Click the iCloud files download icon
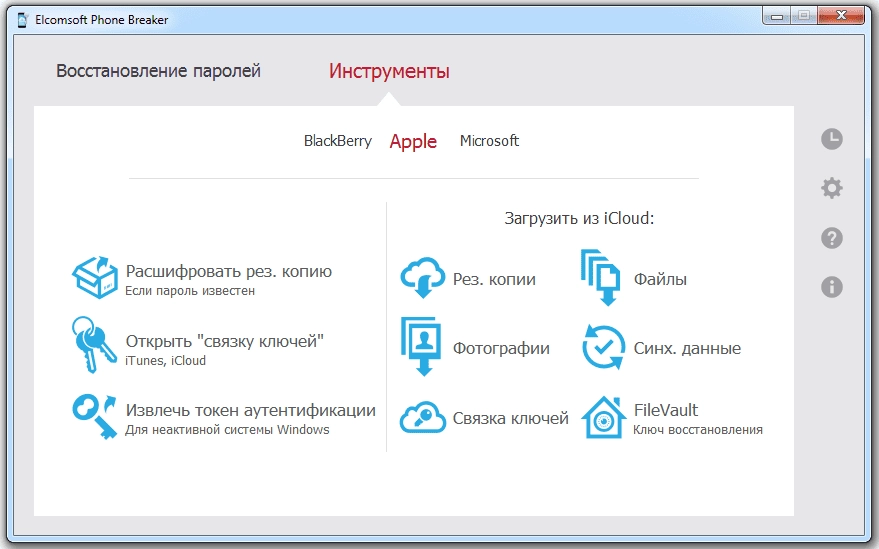Screen dimensions: 879x549 [x=600, y=277]
